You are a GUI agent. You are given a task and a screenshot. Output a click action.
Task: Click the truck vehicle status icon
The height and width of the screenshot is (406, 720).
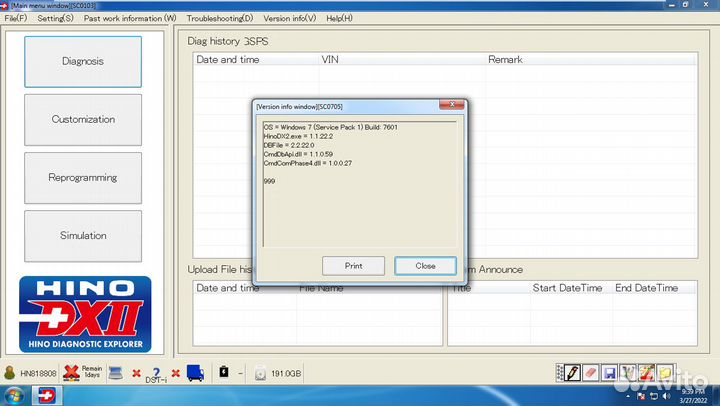tap(195, 372)
